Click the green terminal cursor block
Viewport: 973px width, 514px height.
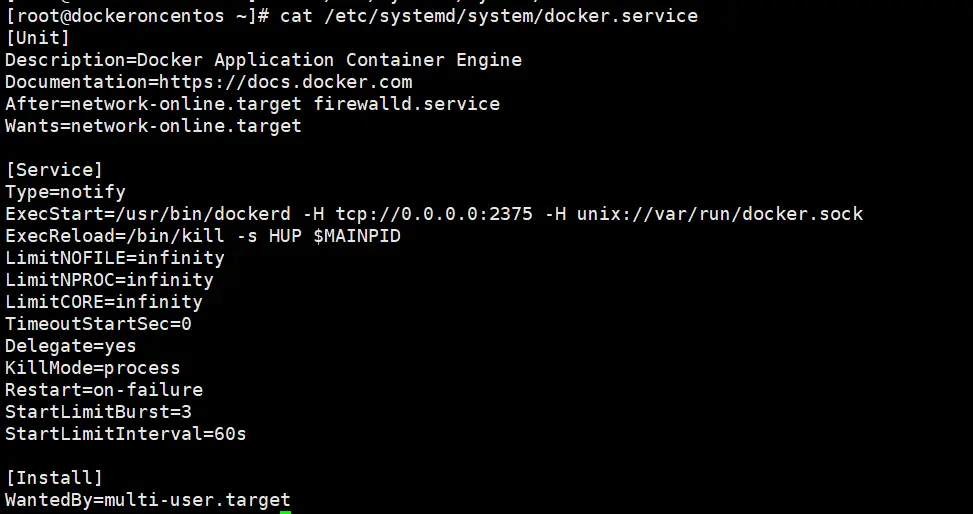[x=285, y=511]
